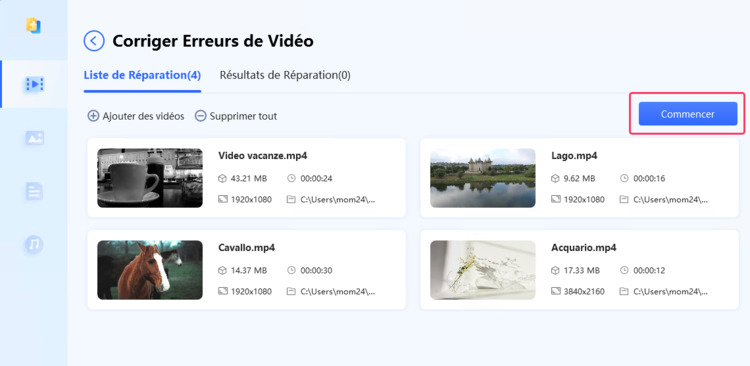
Task: Click the app logo in the sidebar
Action: click(x=33, y=25)
